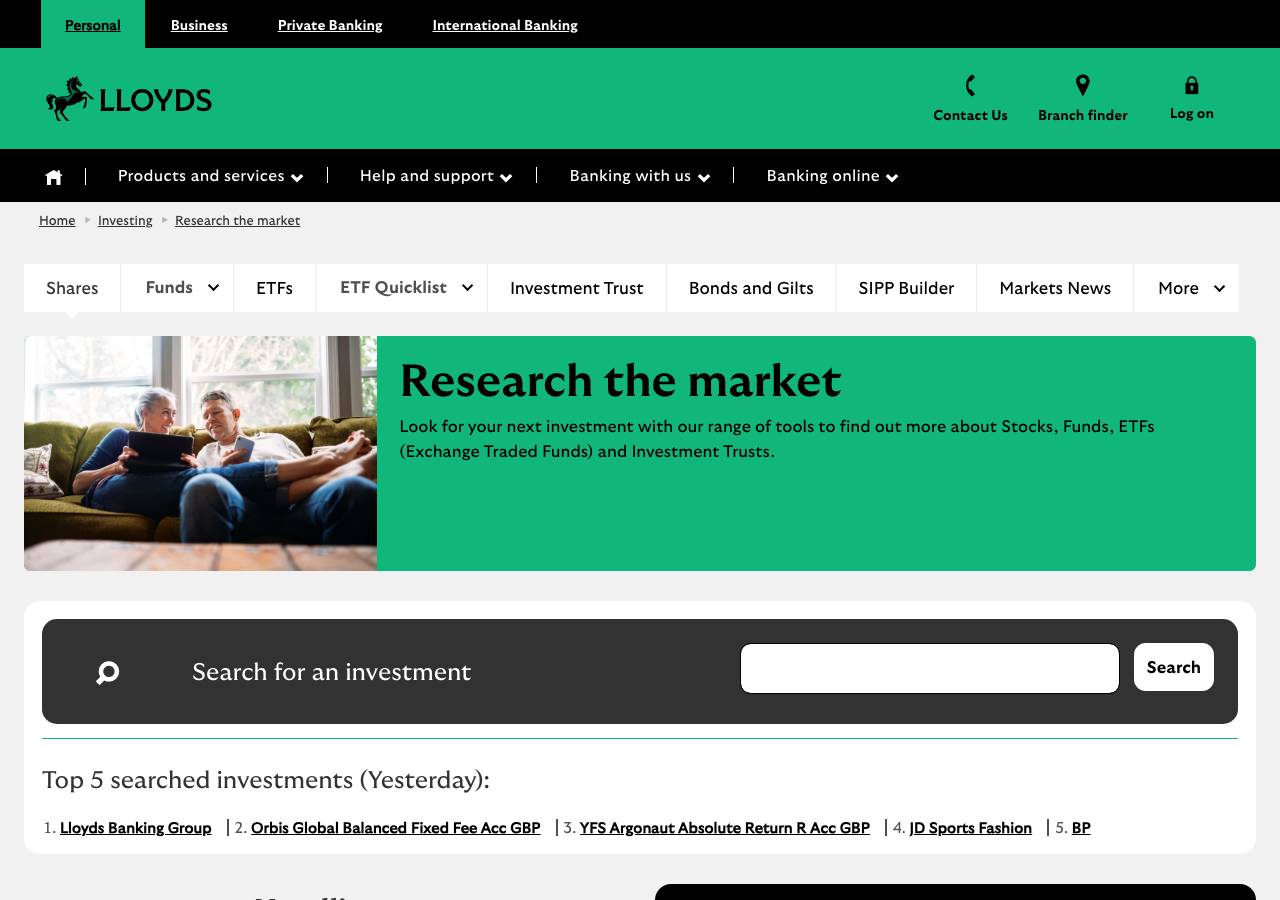1280x900 pixels.
Task: Click the 'Search for an investment' label
Action: point(331,671)
